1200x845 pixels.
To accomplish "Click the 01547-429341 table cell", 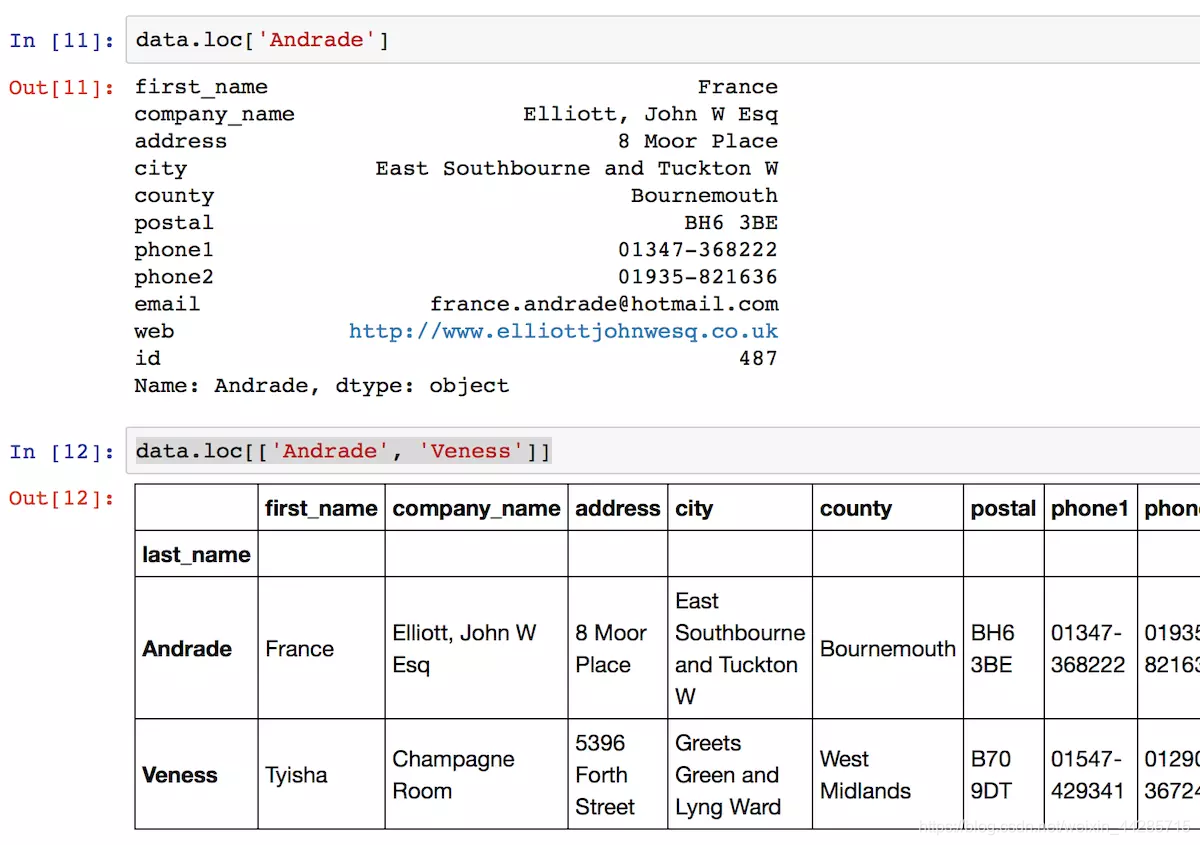I will (x=1090, y=774).
